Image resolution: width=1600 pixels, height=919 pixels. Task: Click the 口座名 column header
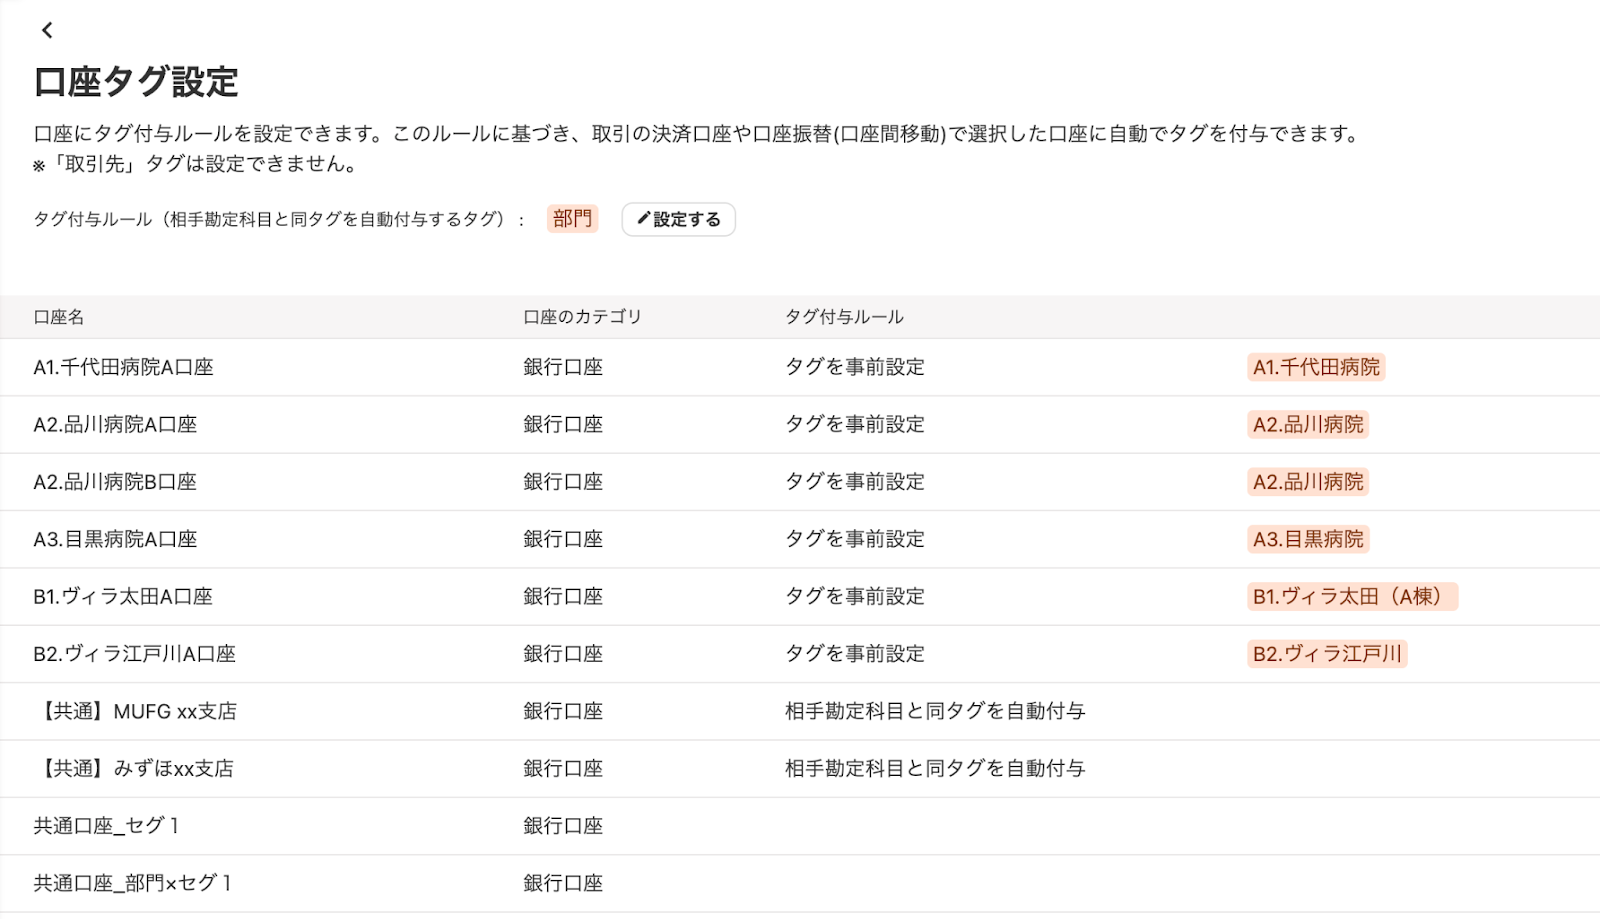(59, 317)
